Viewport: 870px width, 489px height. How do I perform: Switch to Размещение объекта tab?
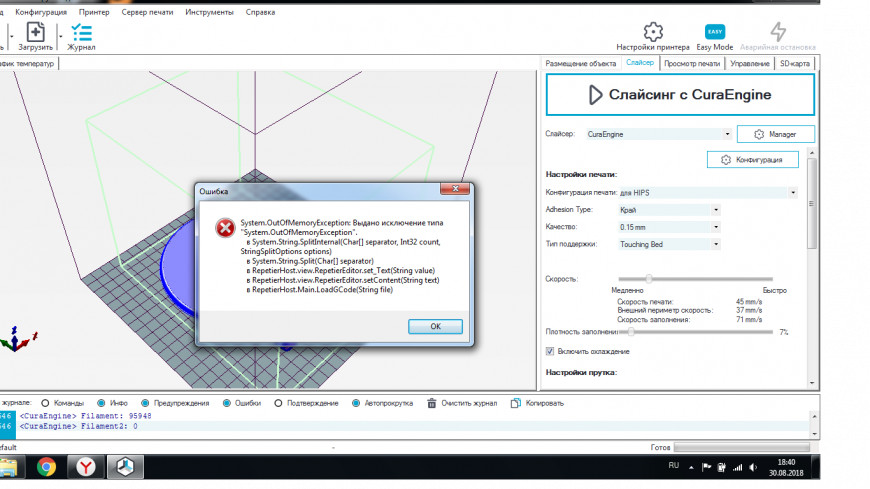pos(580,63)
